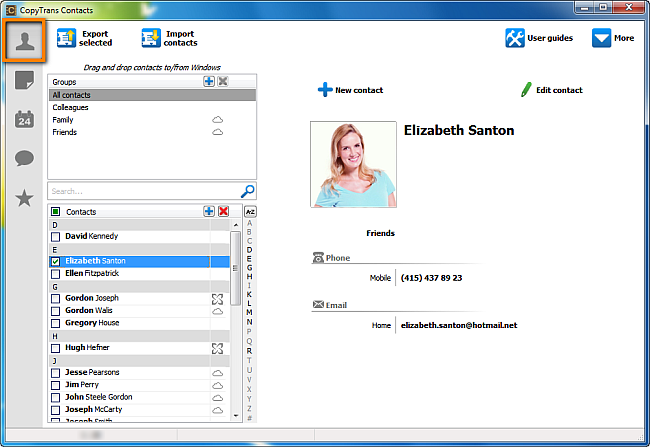Open the More dropdown menu

pos(613,38)
